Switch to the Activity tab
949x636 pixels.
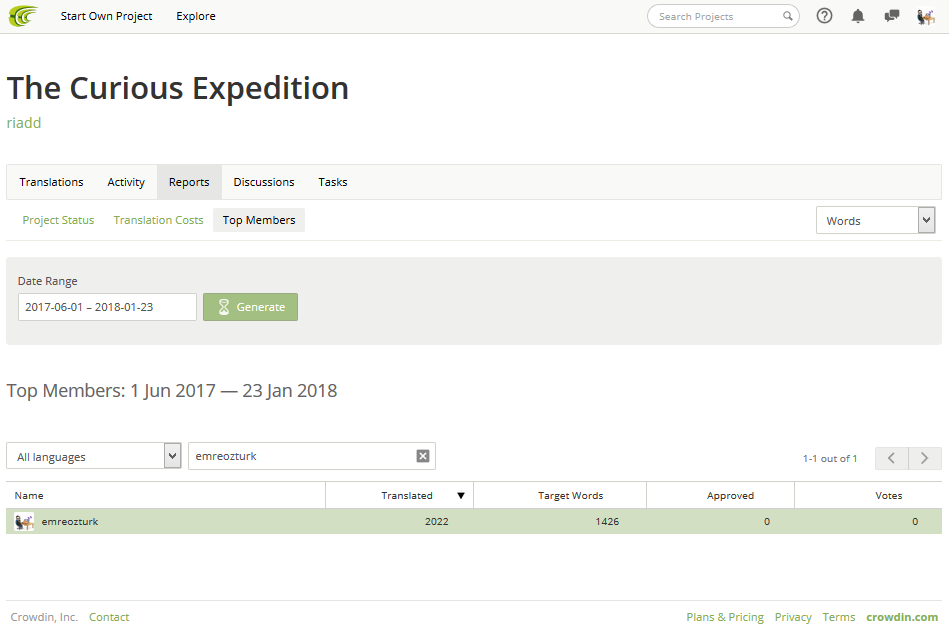(126, 182)
